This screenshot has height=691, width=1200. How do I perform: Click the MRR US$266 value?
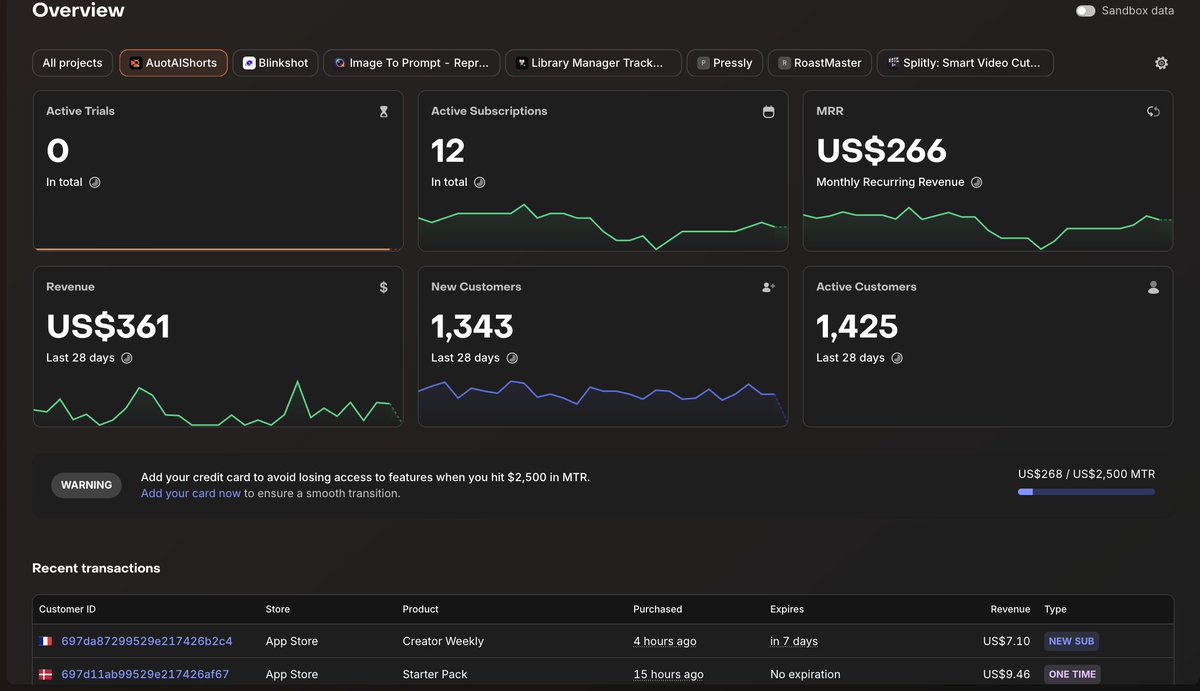(x=881, y=151)
